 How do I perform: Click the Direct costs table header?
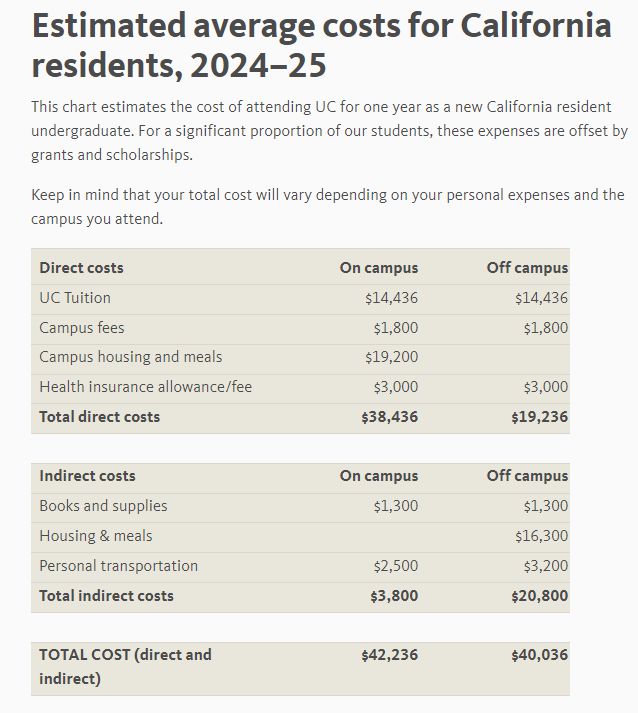pos(81,268)
